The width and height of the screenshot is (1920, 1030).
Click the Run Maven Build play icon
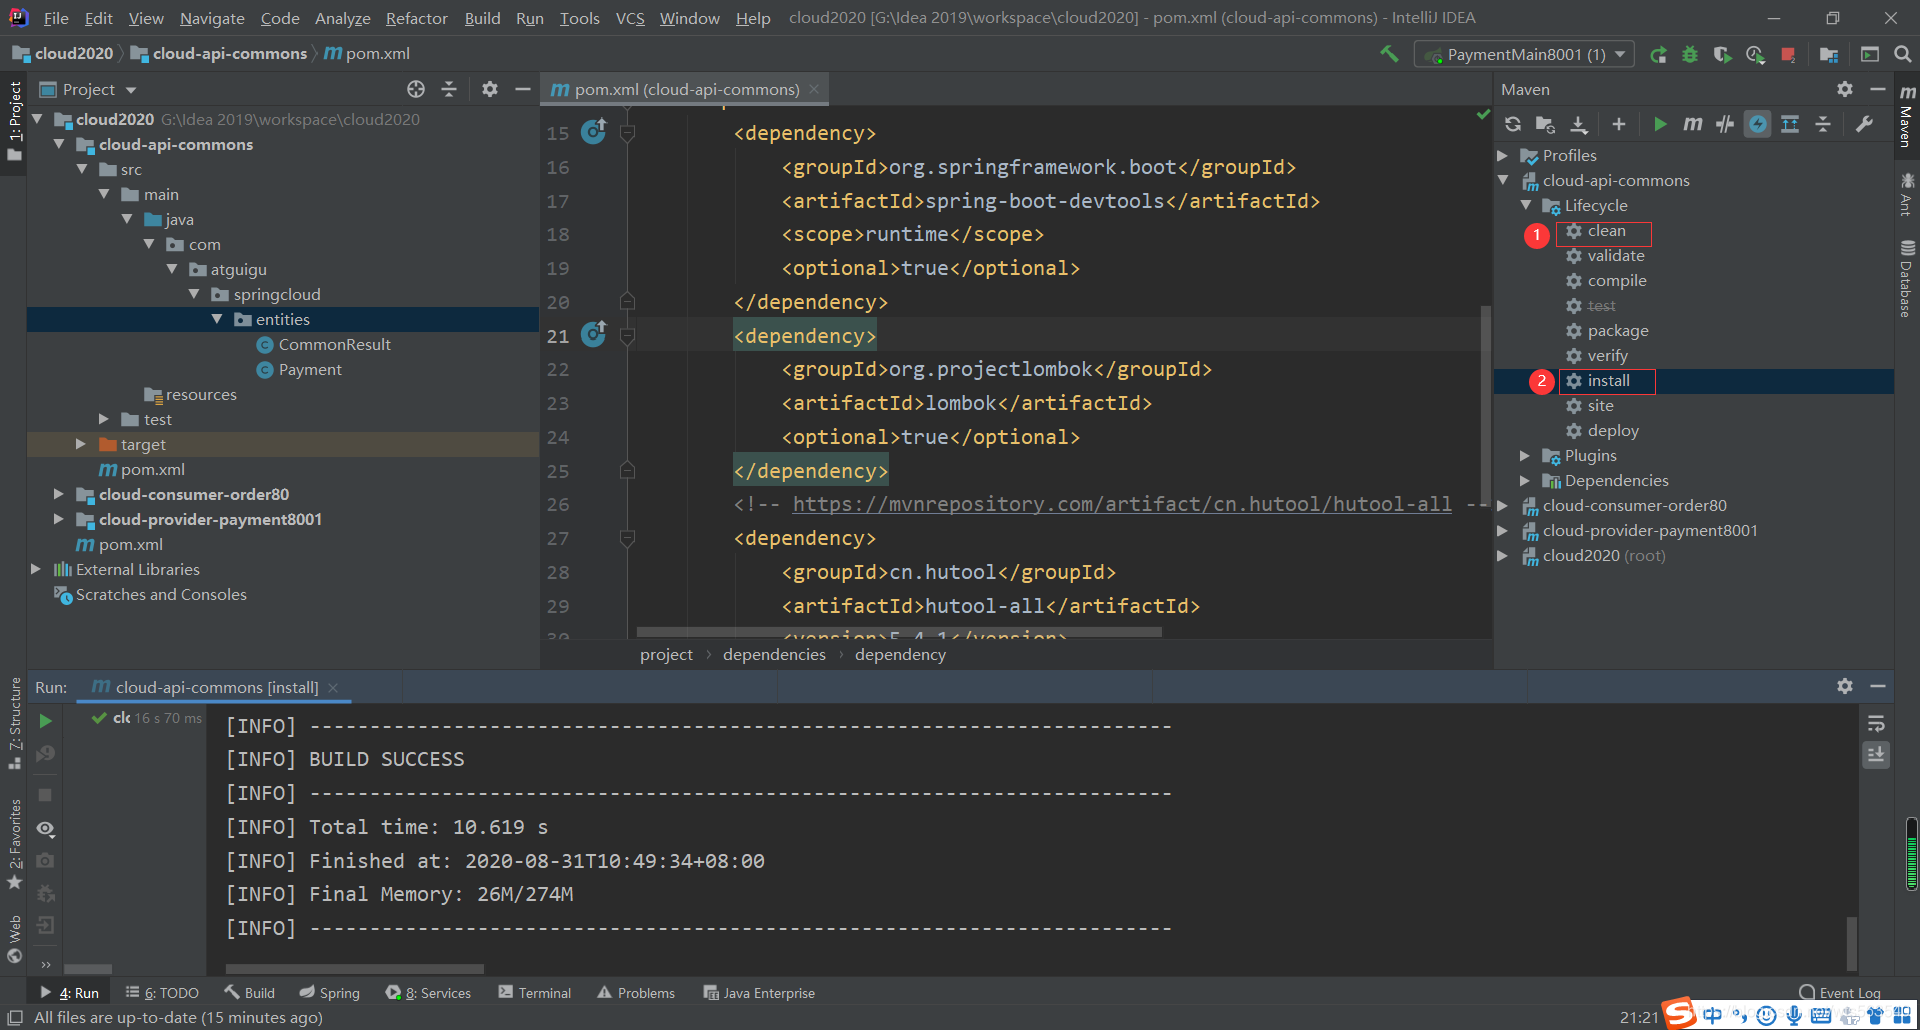click(x=1660, y=124)
